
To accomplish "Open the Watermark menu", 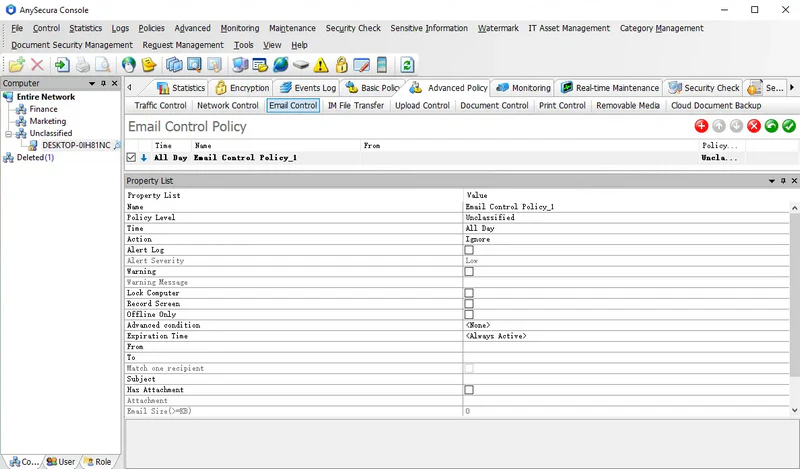I will 498,28.
